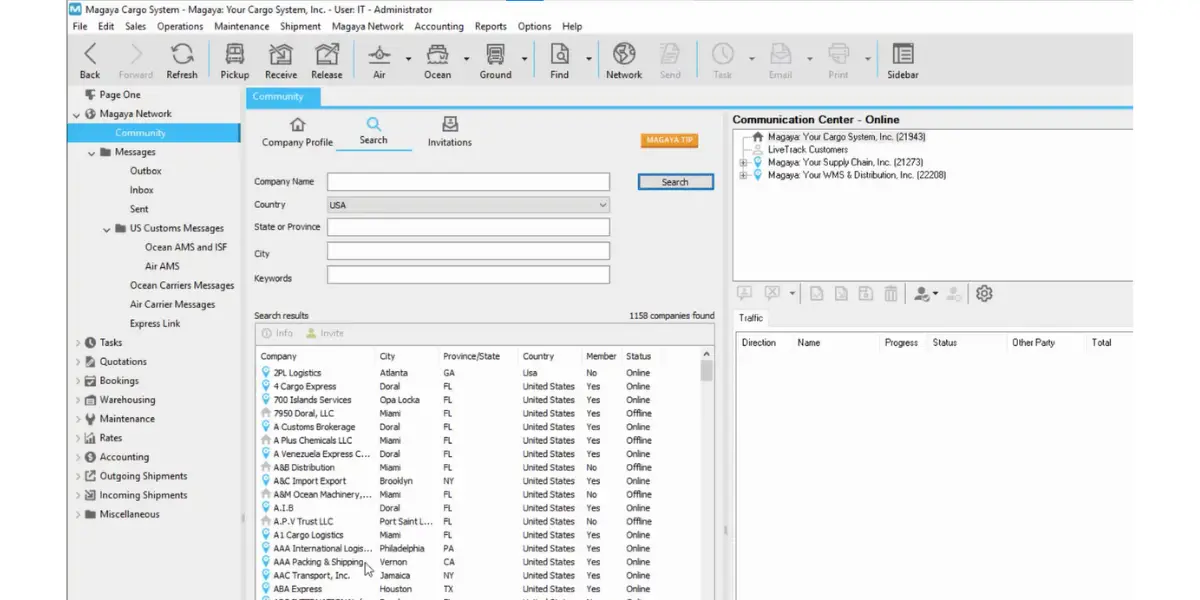Collapse the US Customs Messages folder

(107, 229)
